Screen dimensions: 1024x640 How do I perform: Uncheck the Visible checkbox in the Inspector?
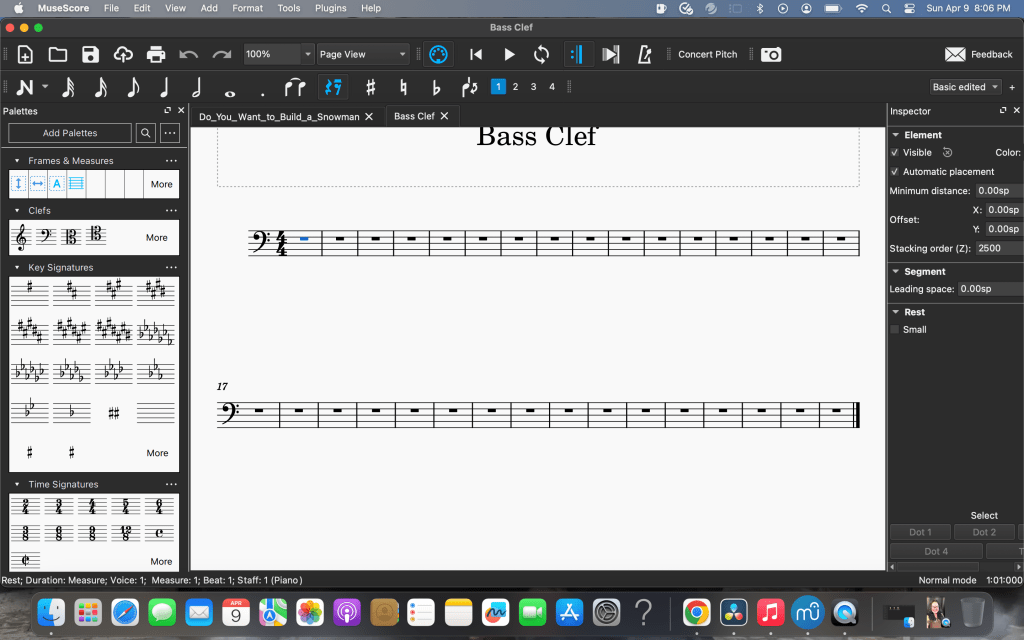pos(895,153)
